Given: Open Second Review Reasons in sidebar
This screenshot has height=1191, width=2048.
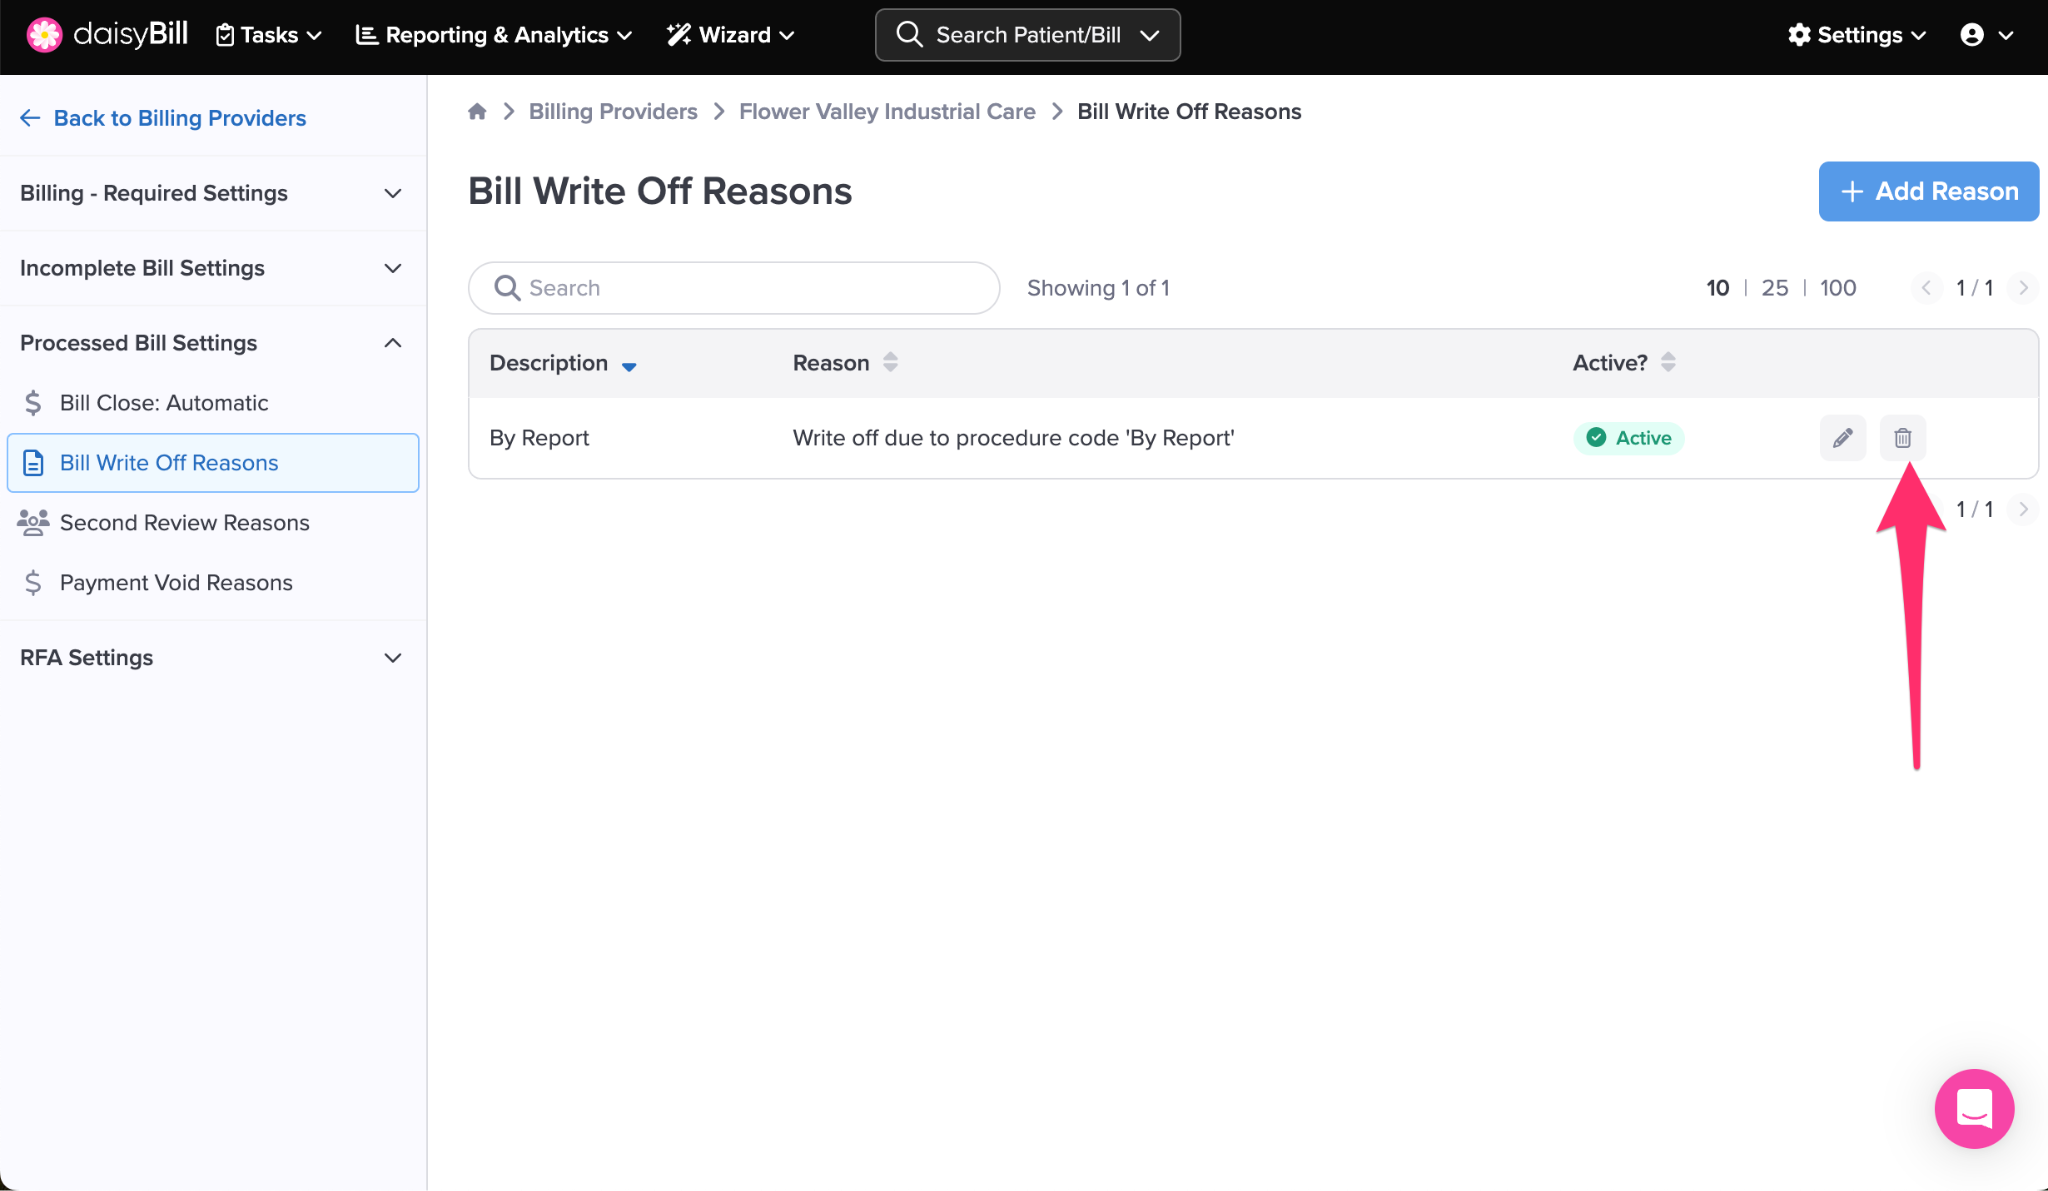Looking at the screenshot, I should click(185, 523).
